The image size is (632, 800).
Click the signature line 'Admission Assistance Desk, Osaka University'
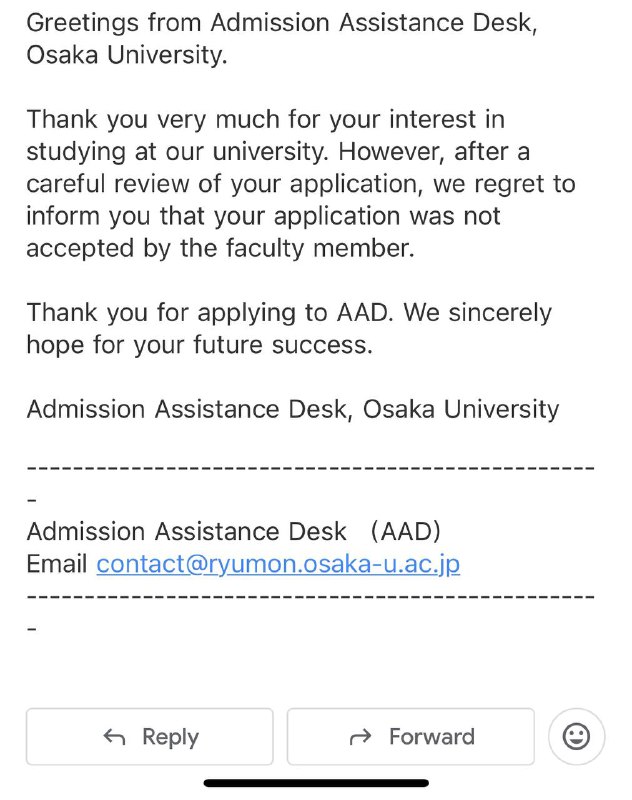pyautogui.click(x=292, y=409)
